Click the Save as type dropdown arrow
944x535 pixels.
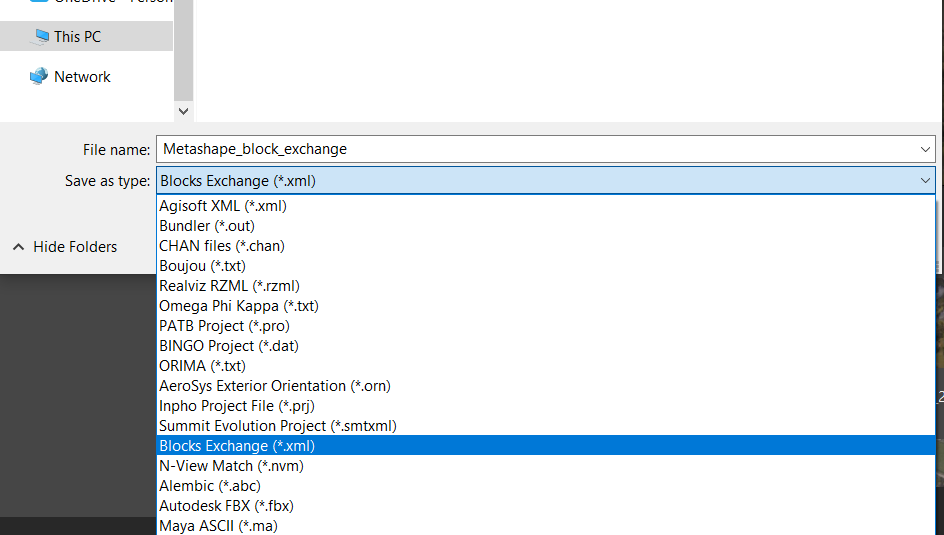point(925,181)
